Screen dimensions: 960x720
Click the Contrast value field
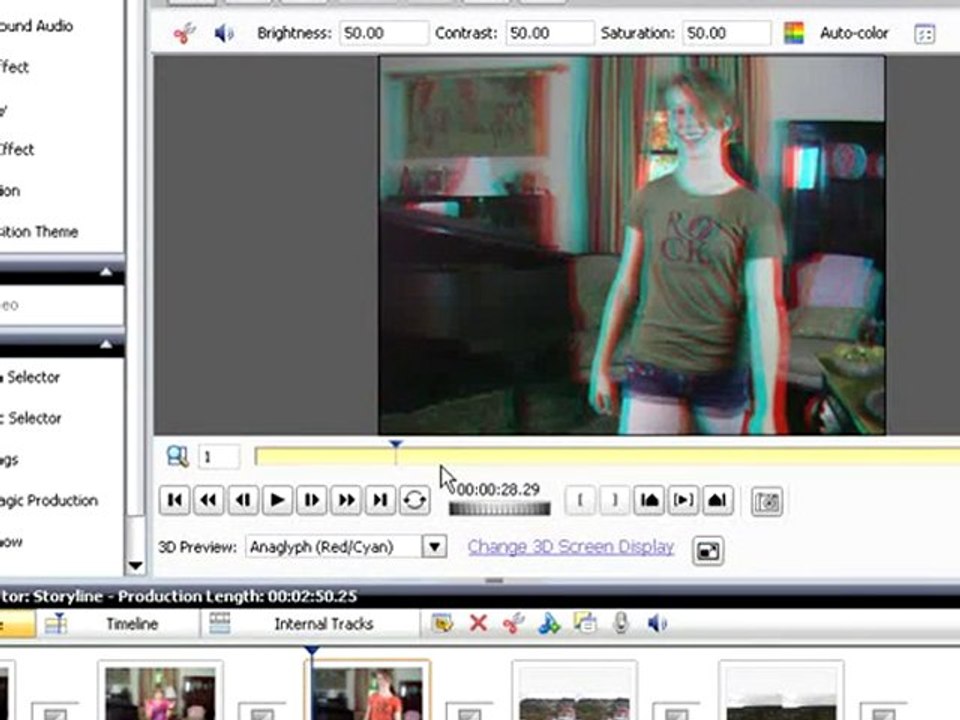(x=549, y=33)
